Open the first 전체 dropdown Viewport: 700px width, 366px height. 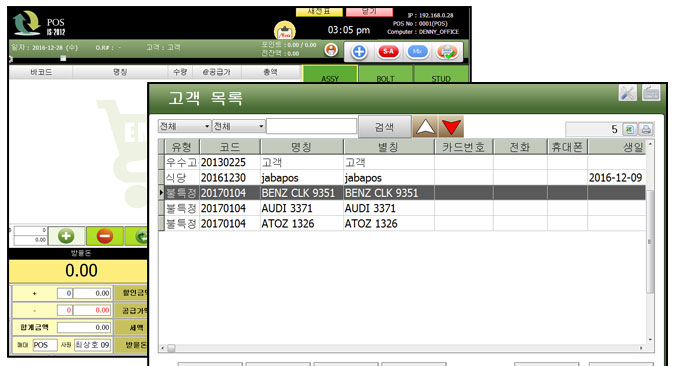(184, 126)
